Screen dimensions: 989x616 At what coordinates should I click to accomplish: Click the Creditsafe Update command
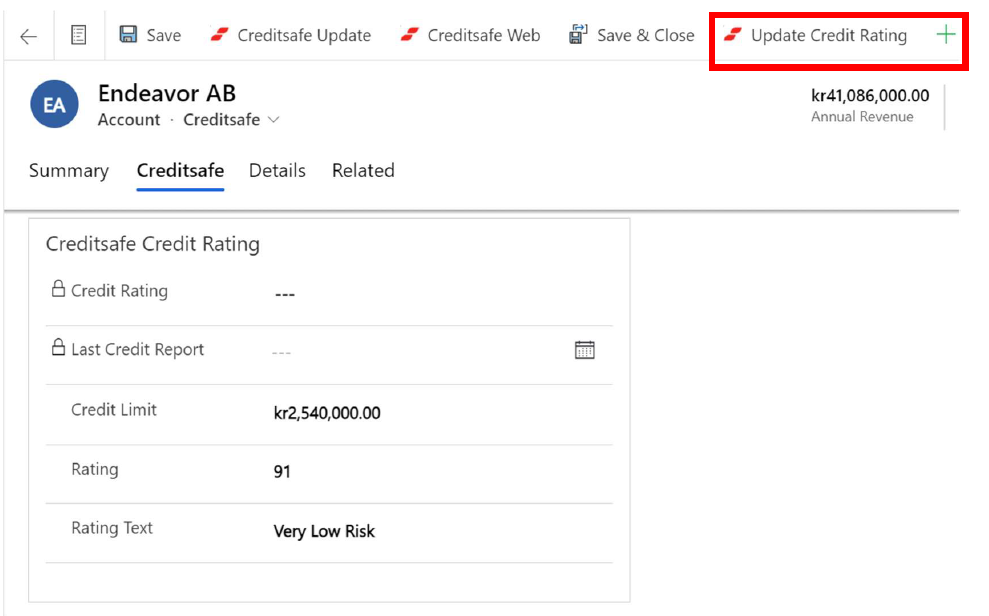click(291, 36)
